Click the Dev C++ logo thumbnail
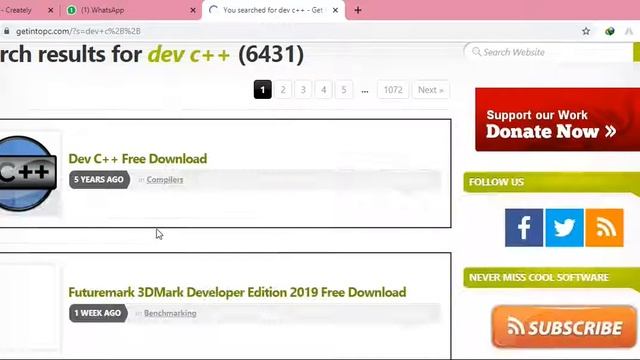This screenshot has width=640, height=360. [28, 174]
